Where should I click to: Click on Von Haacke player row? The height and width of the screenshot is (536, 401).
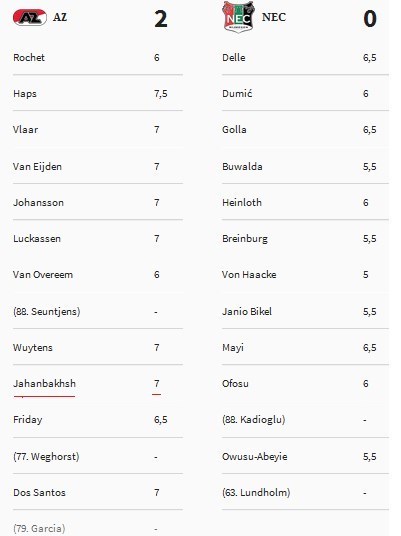pos(305,275)
